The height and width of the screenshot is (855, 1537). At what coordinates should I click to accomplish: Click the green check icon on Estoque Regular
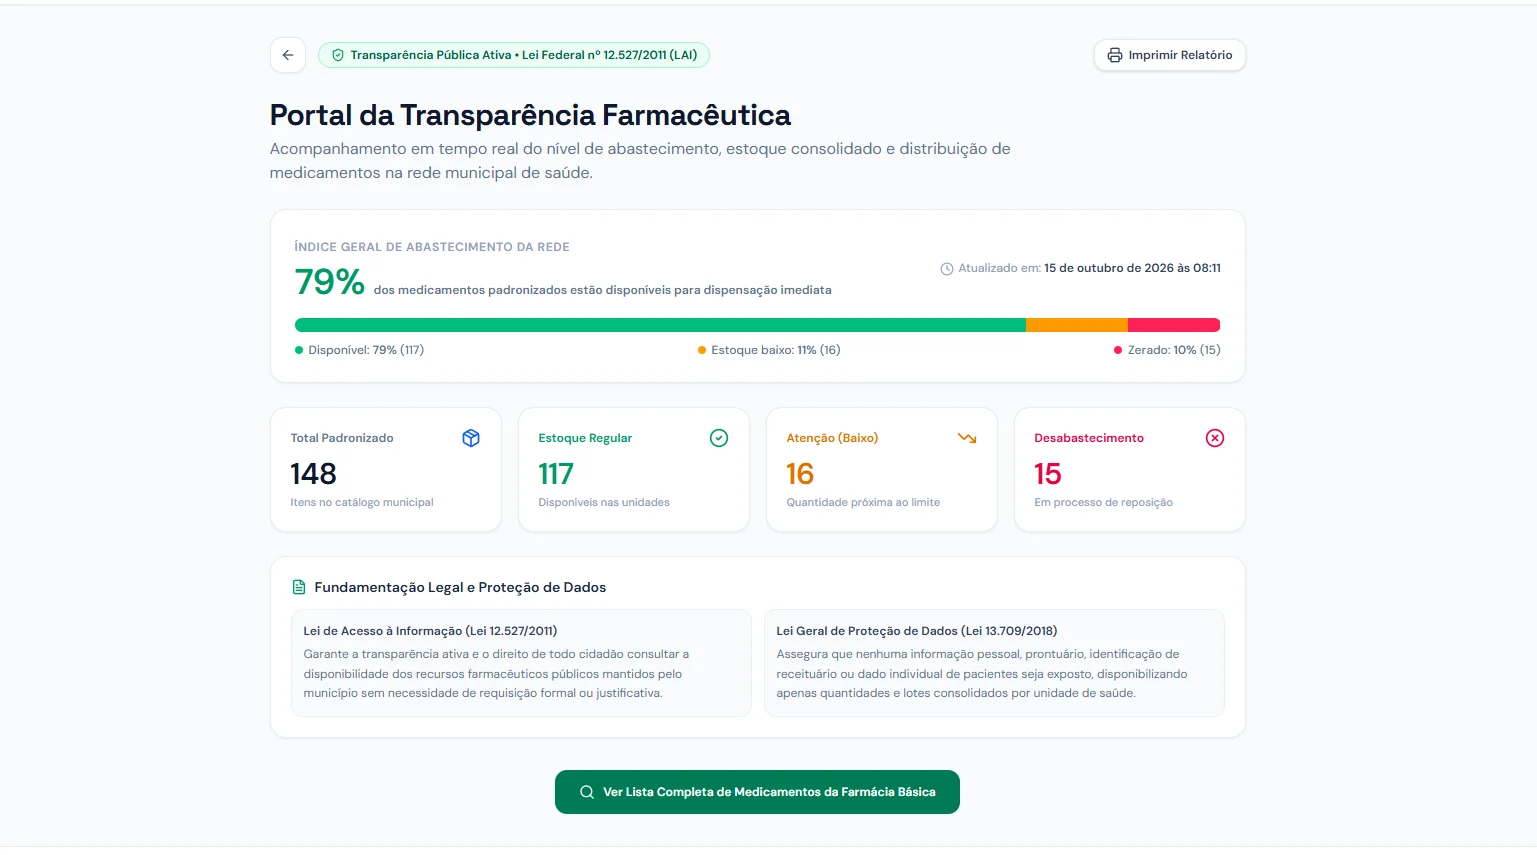tap(719, 438)
